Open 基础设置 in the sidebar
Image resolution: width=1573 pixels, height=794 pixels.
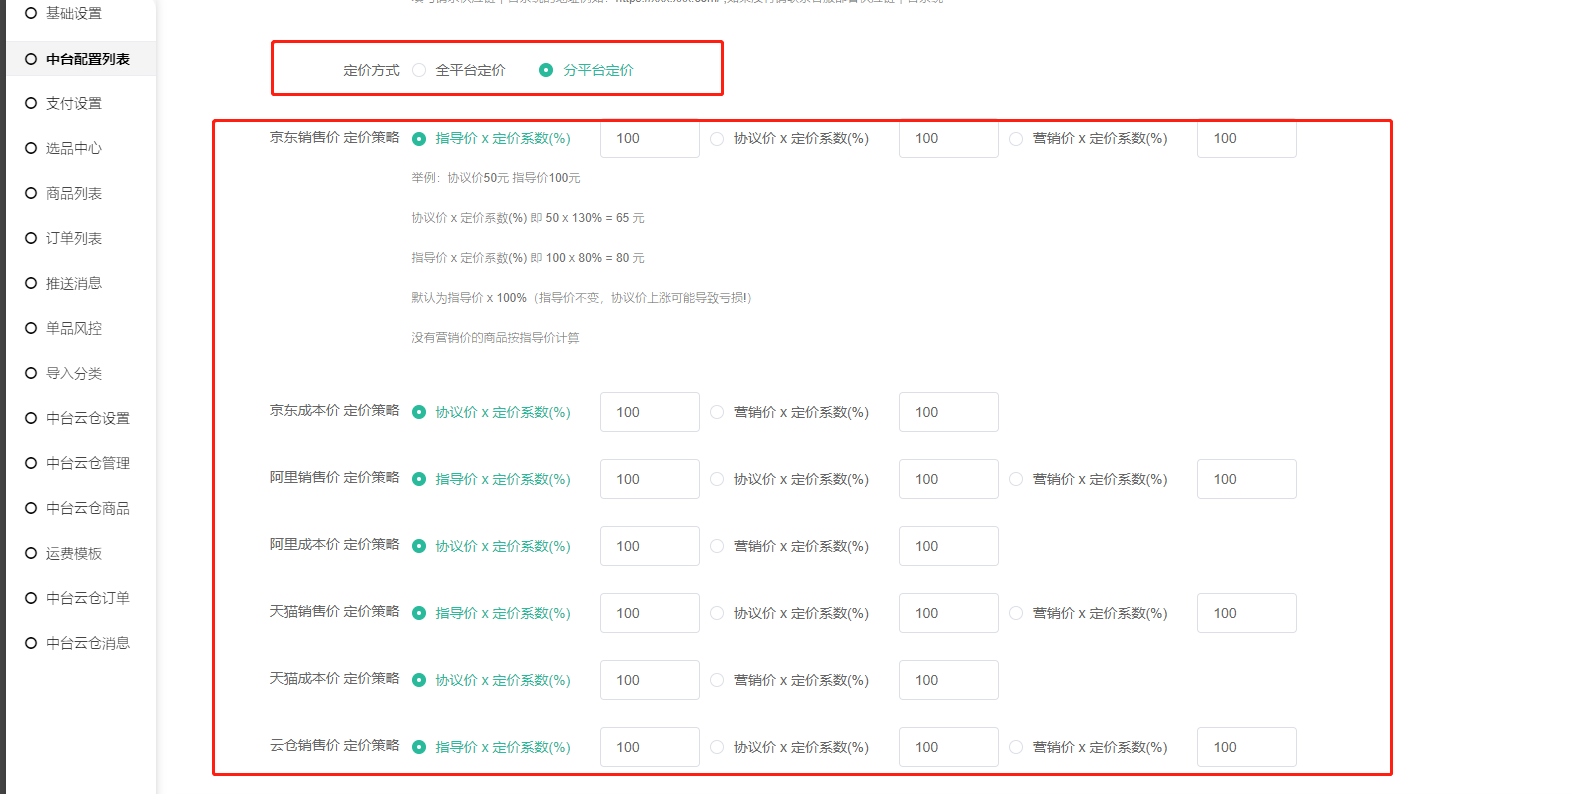[73, 13]
